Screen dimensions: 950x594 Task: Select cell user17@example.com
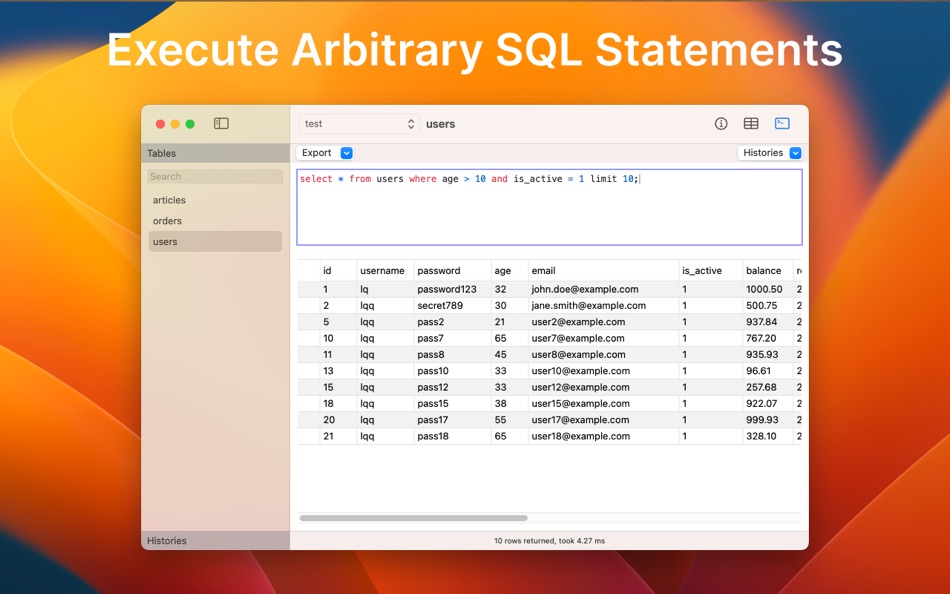(x=580, y=420)
